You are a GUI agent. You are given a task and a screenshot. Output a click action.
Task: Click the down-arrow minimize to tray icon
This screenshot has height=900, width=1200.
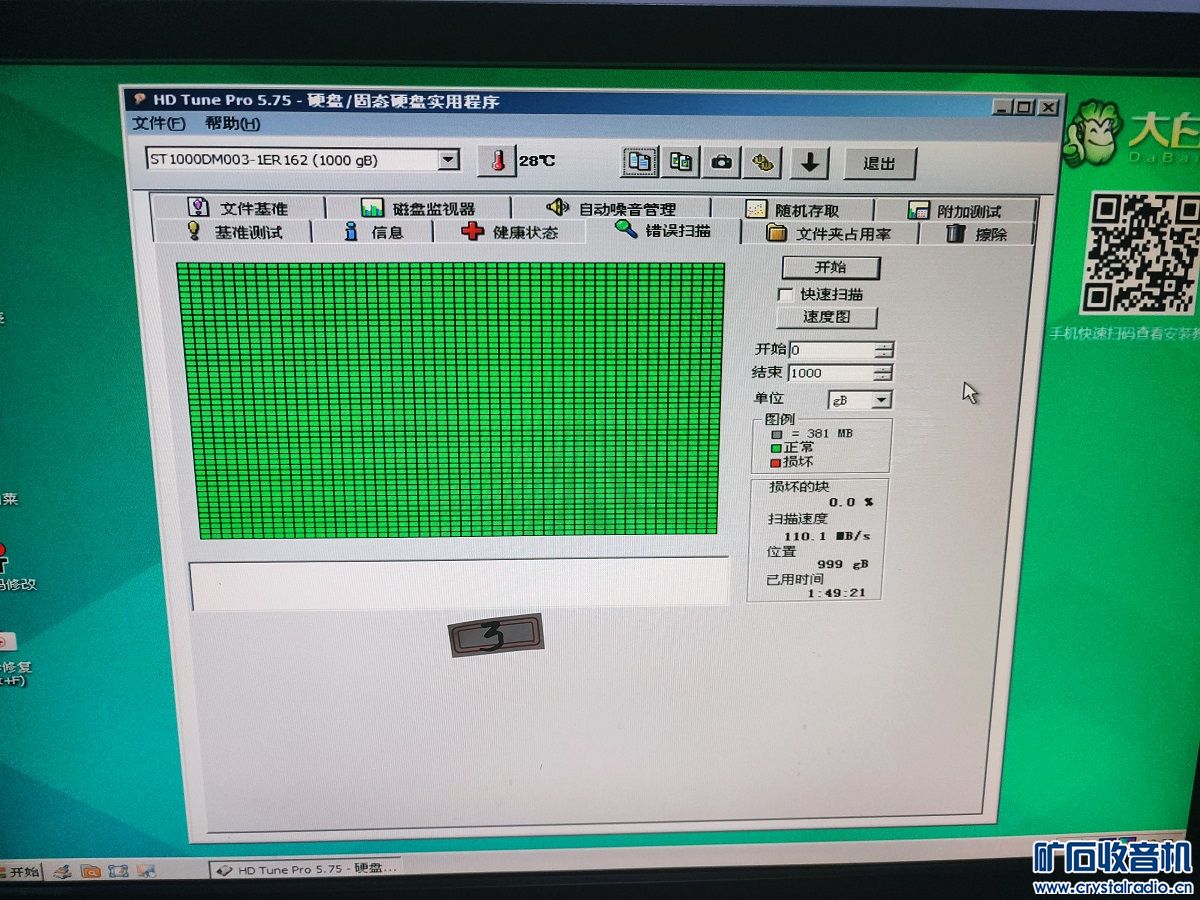[809, 162]
